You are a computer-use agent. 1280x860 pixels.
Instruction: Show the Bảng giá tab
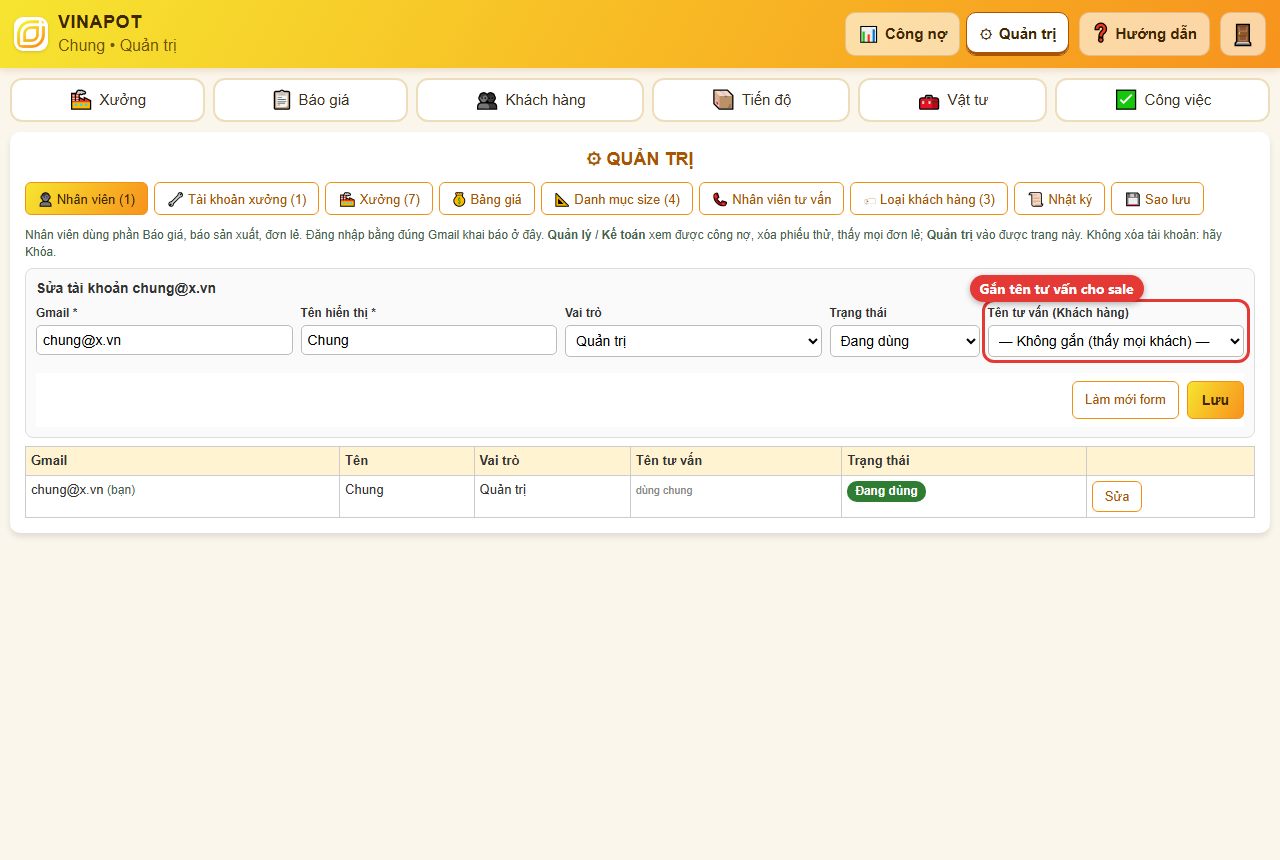coord(487,199)
